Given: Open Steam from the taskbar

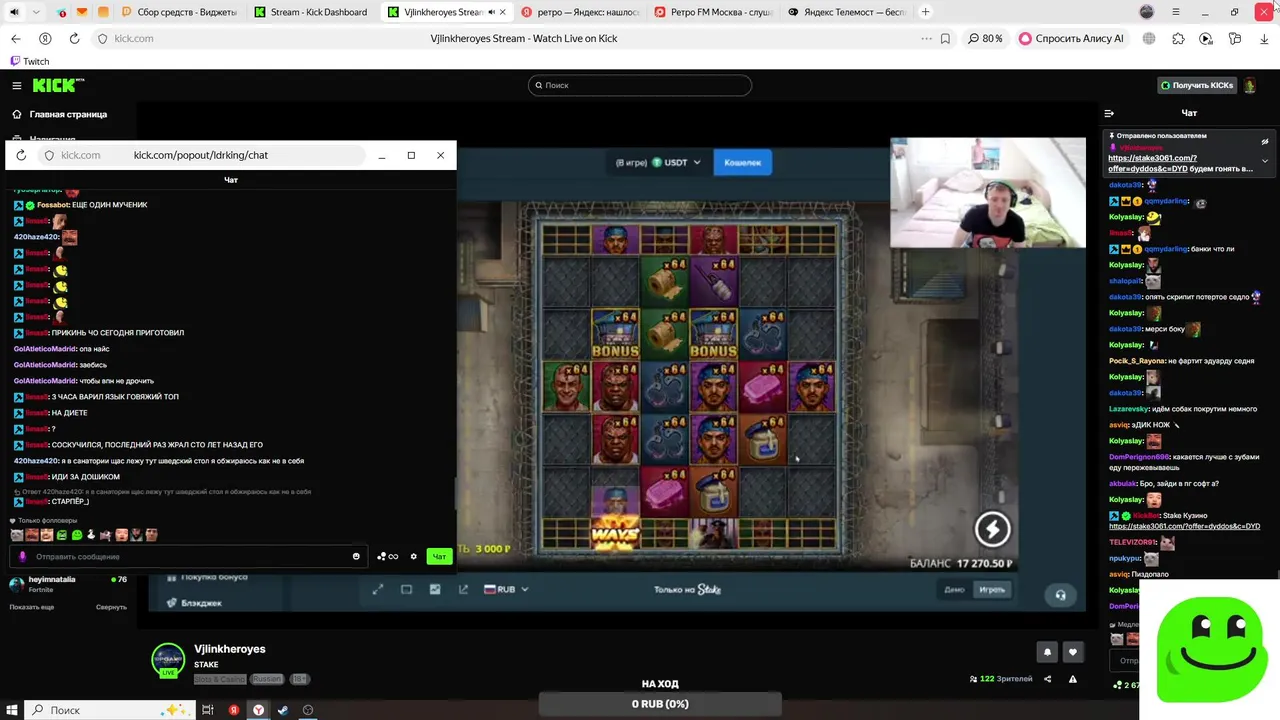Looking at the screenshot, I should pyautogui.click(x=283, y=710).
